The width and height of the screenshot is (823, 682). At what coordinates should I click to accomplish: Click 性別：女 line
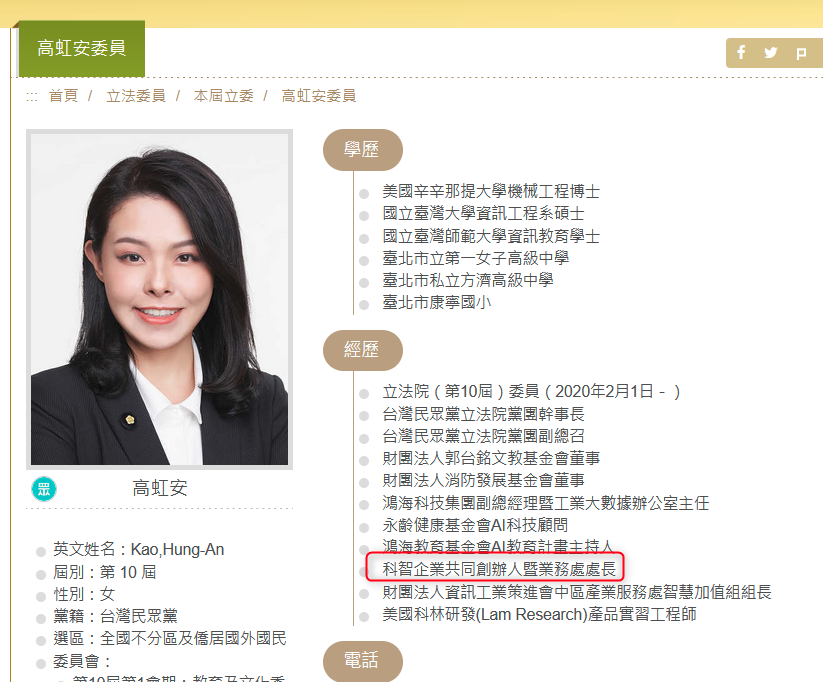click(84, 594)
